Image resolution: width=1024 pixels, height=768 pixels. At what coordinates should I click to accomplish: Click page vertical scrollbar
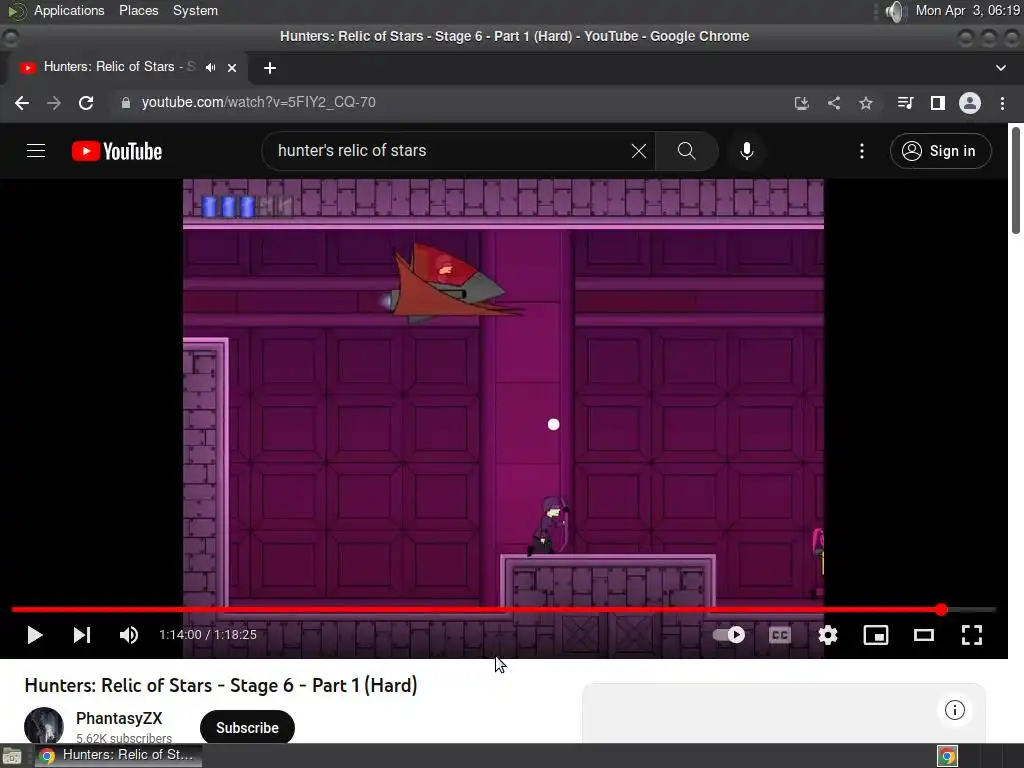pyautogui.click(x=1016, y=180)
